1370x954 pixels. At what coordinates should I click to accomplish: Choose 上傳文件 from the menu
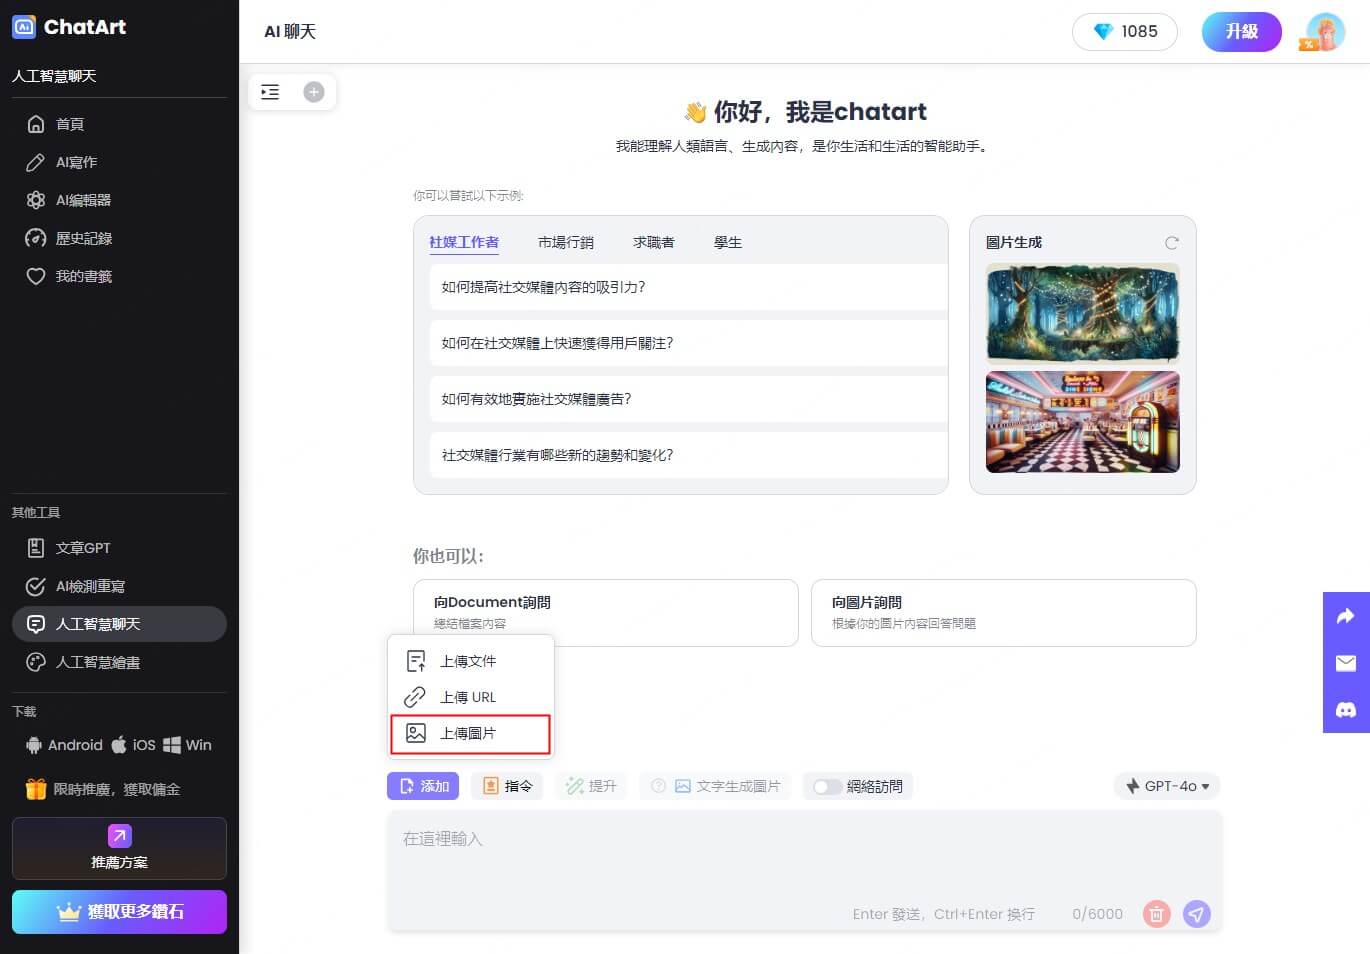coord(470,661)
